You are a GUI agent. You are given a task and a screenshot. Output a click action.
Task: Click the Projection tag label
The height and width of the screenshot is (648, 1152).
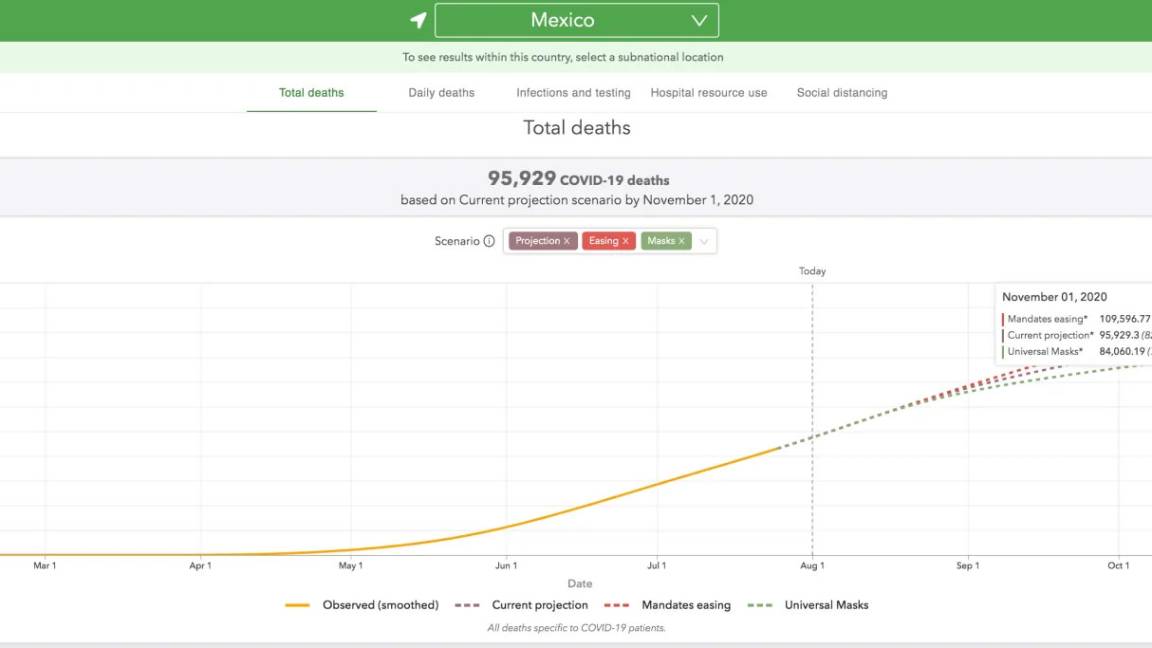pos(537,241)
